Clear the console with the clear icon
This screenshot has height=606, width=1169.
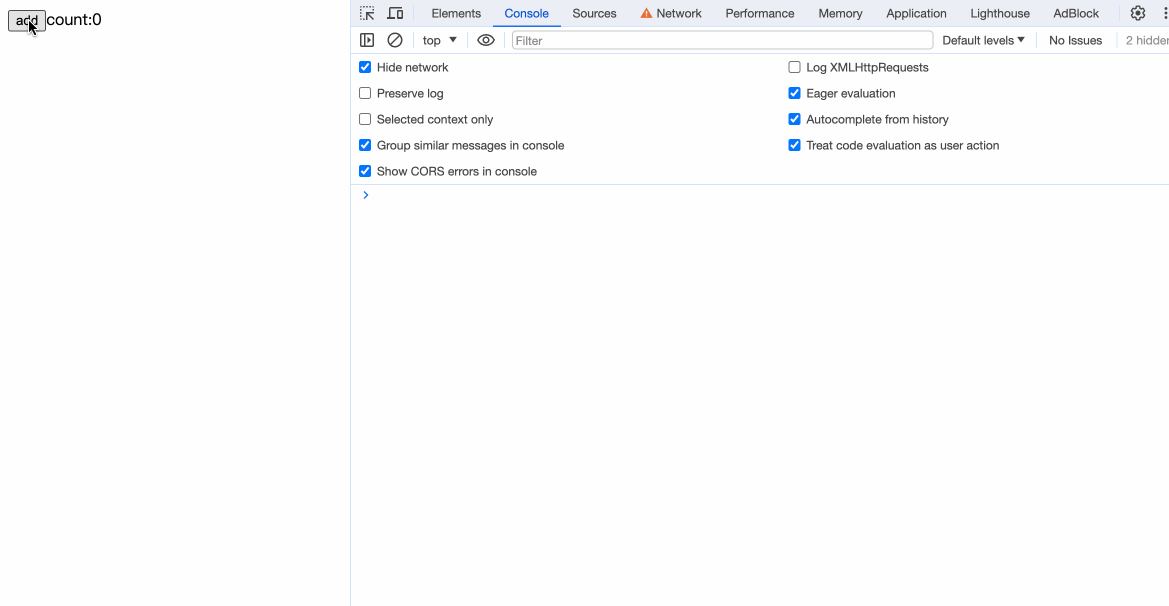coord(395,40)
